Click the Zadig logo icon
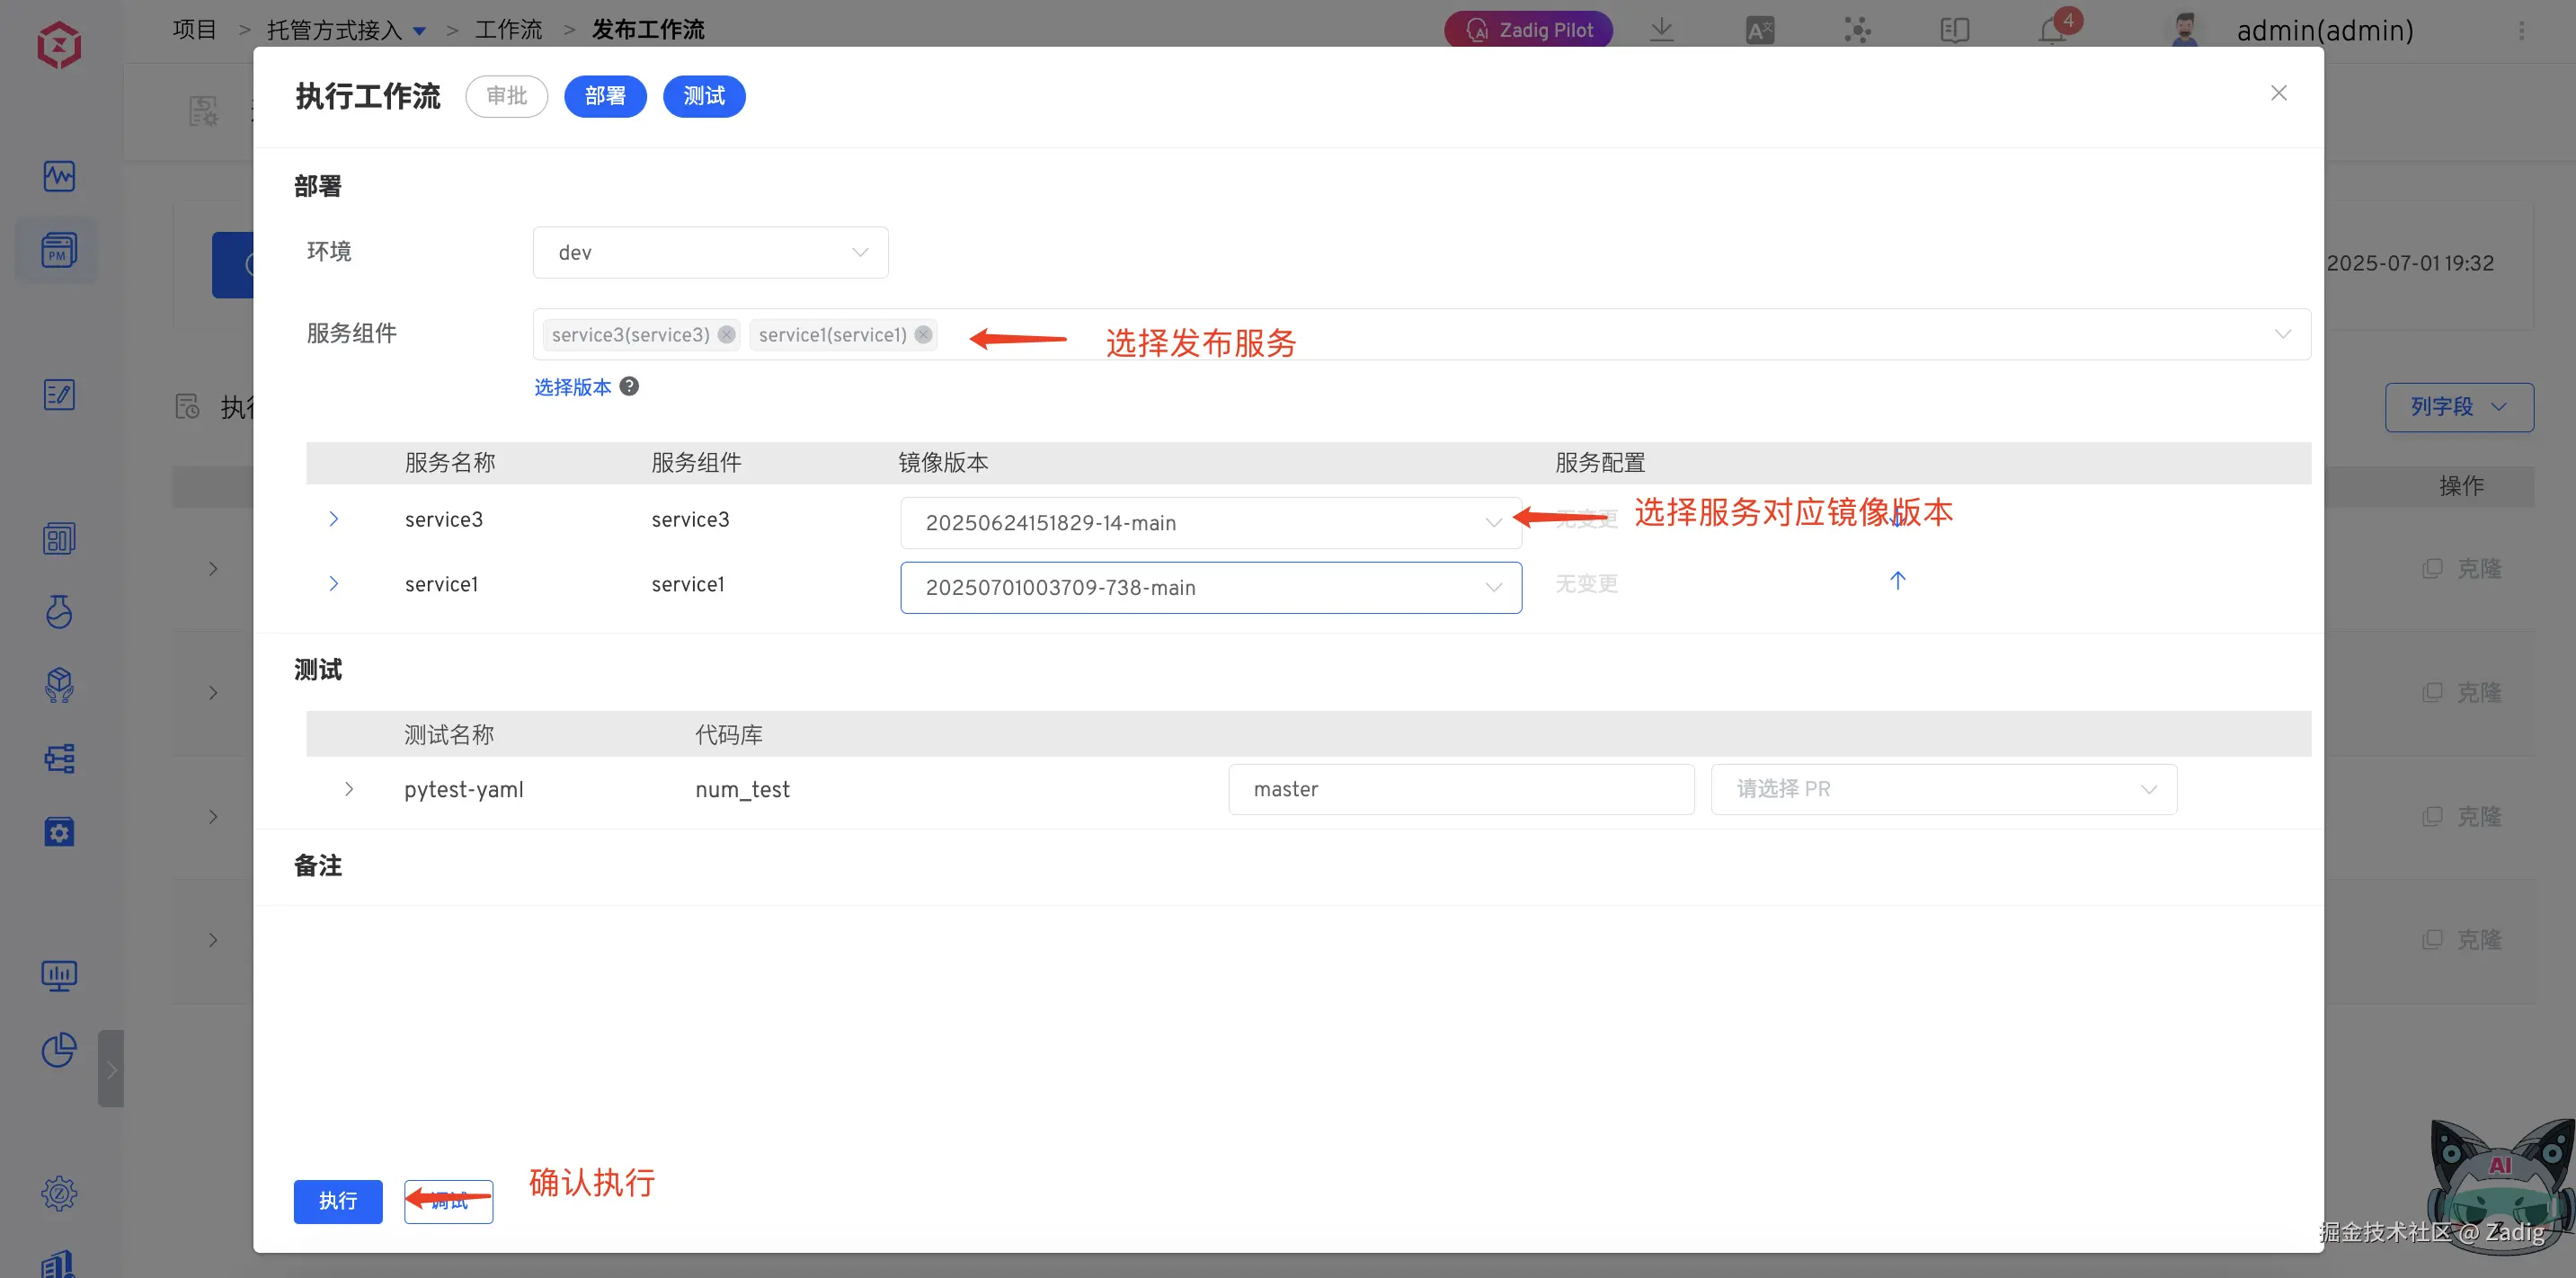This screenshot has width=2576, height=1278. (58, 44)
